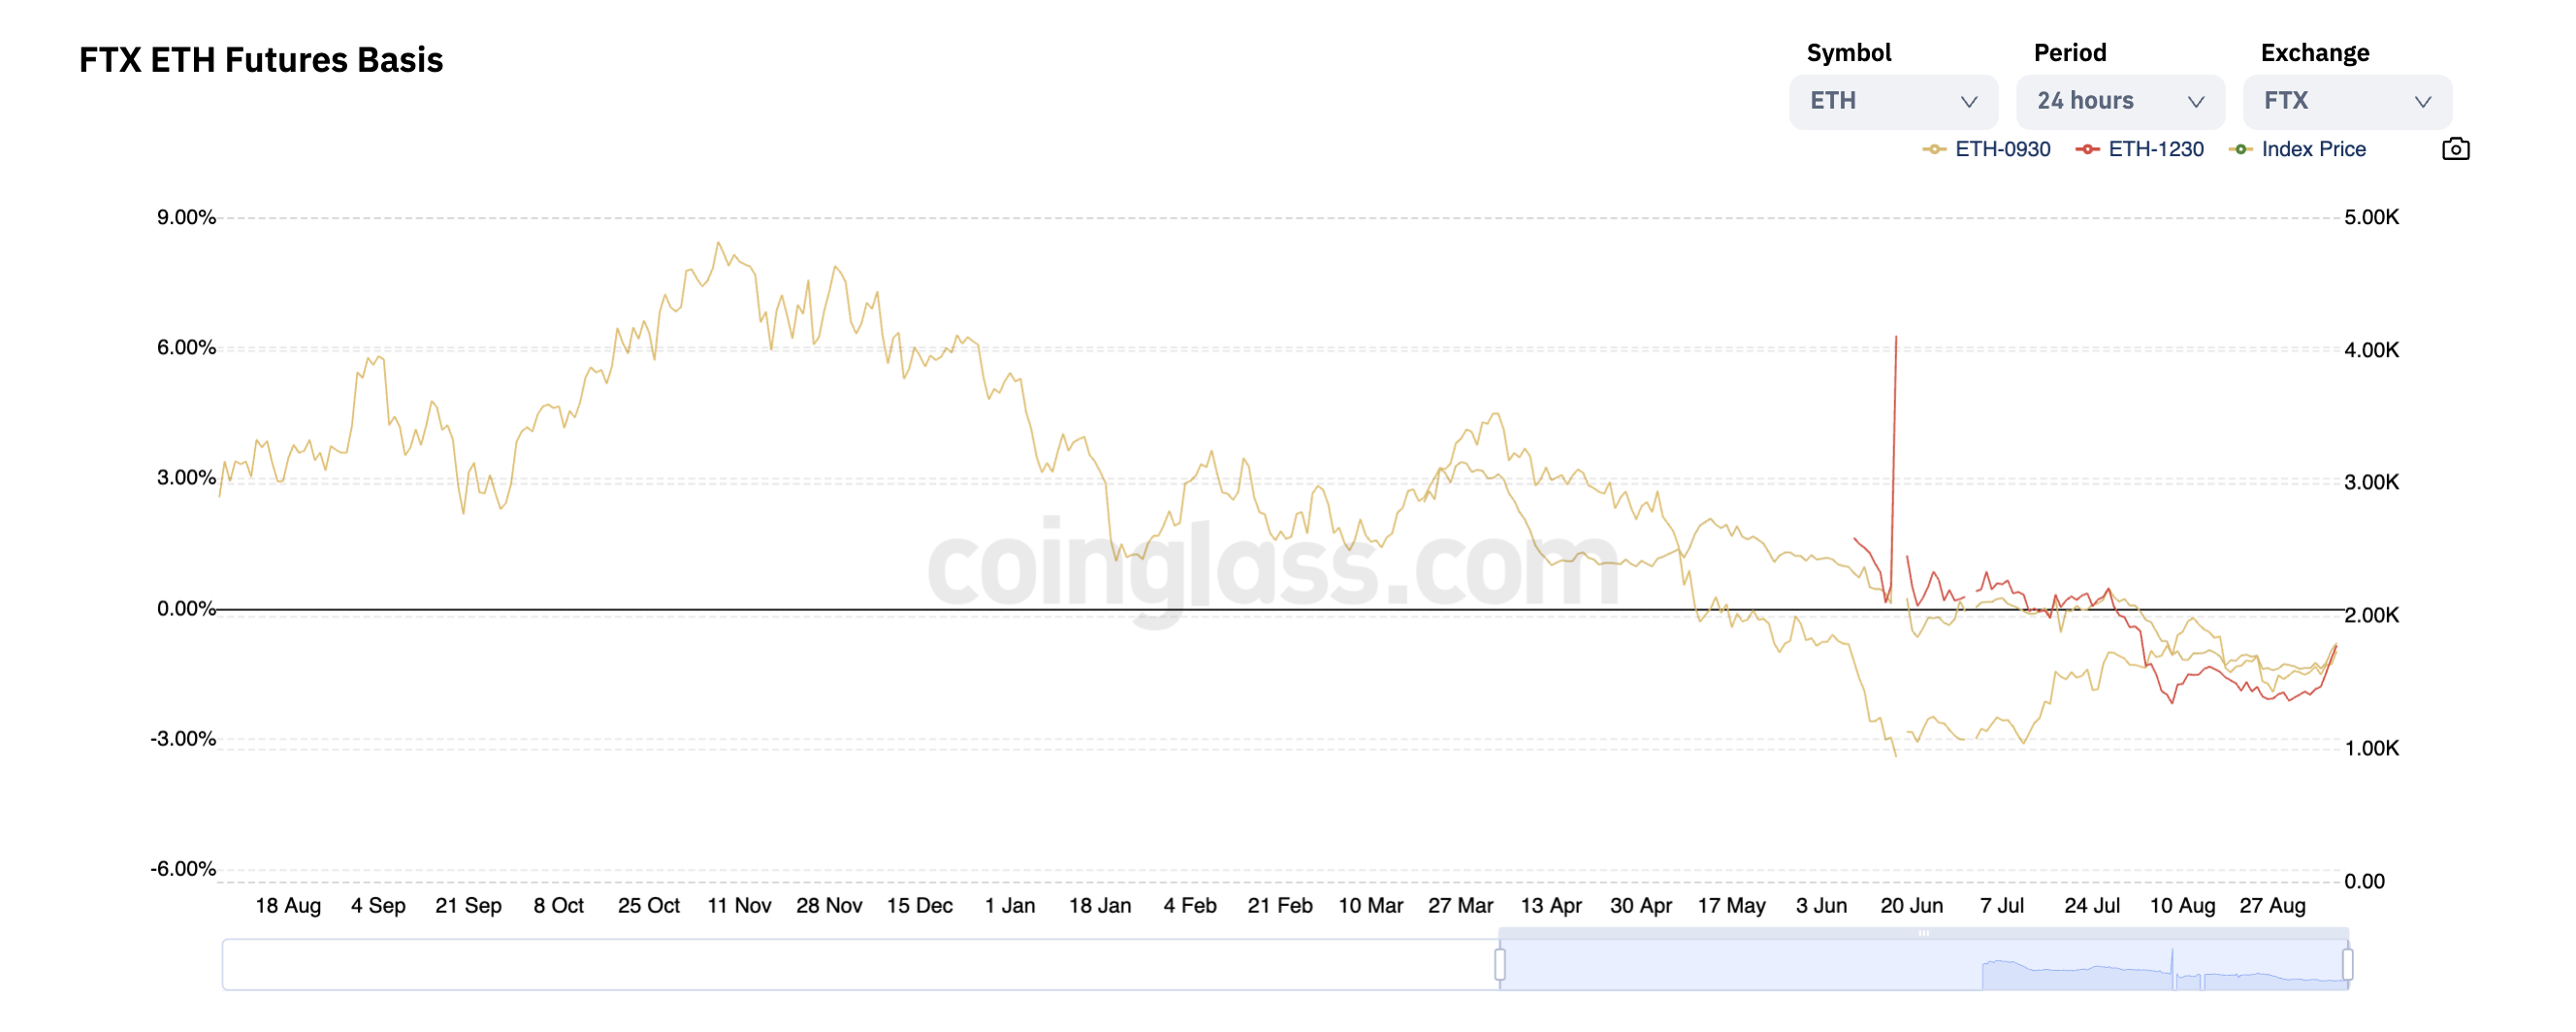Click the small grip atop the range selector
Viewport: 2576px width, 1032px height.
click(1923, 933)
